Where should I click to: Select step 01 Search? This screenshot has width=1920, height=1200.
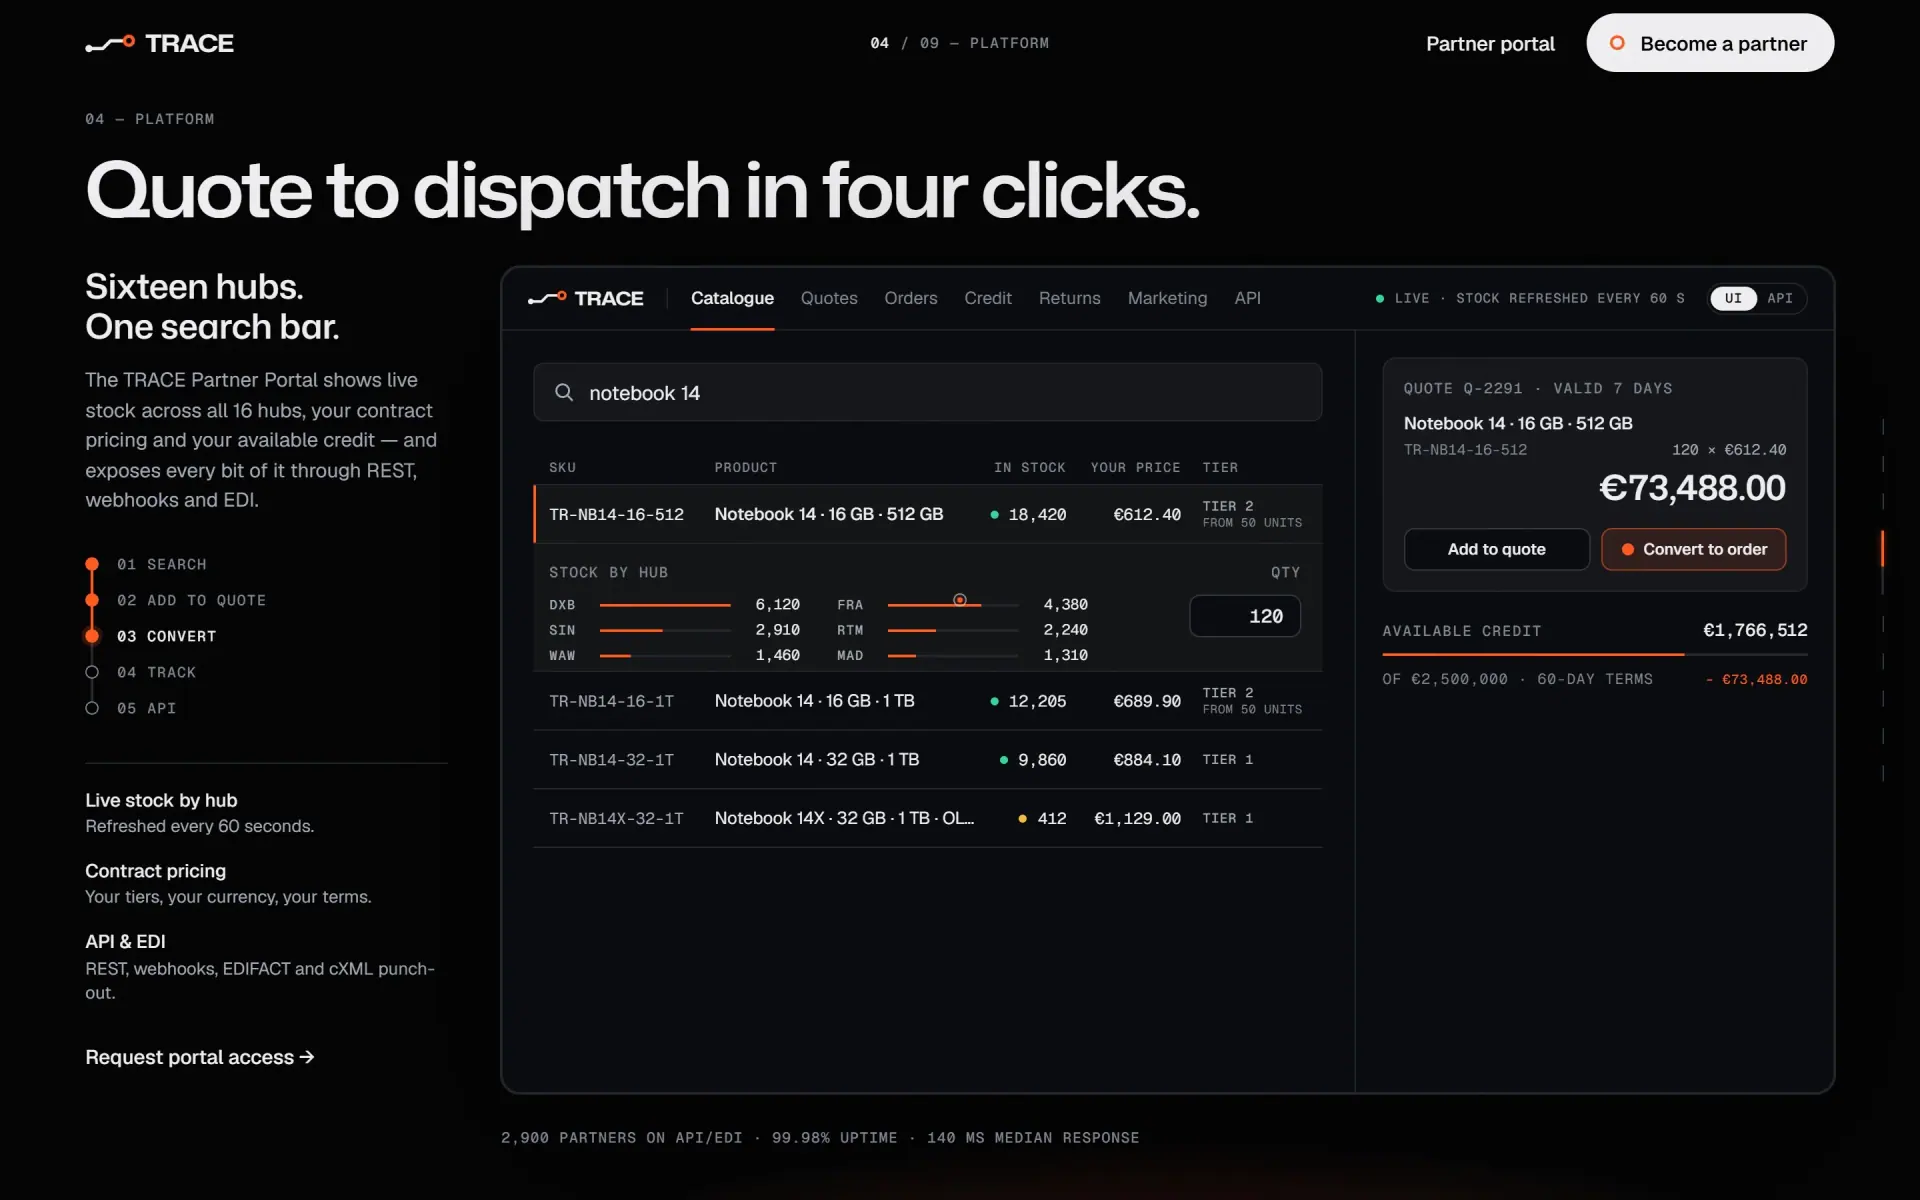click(x=146, y=564)
